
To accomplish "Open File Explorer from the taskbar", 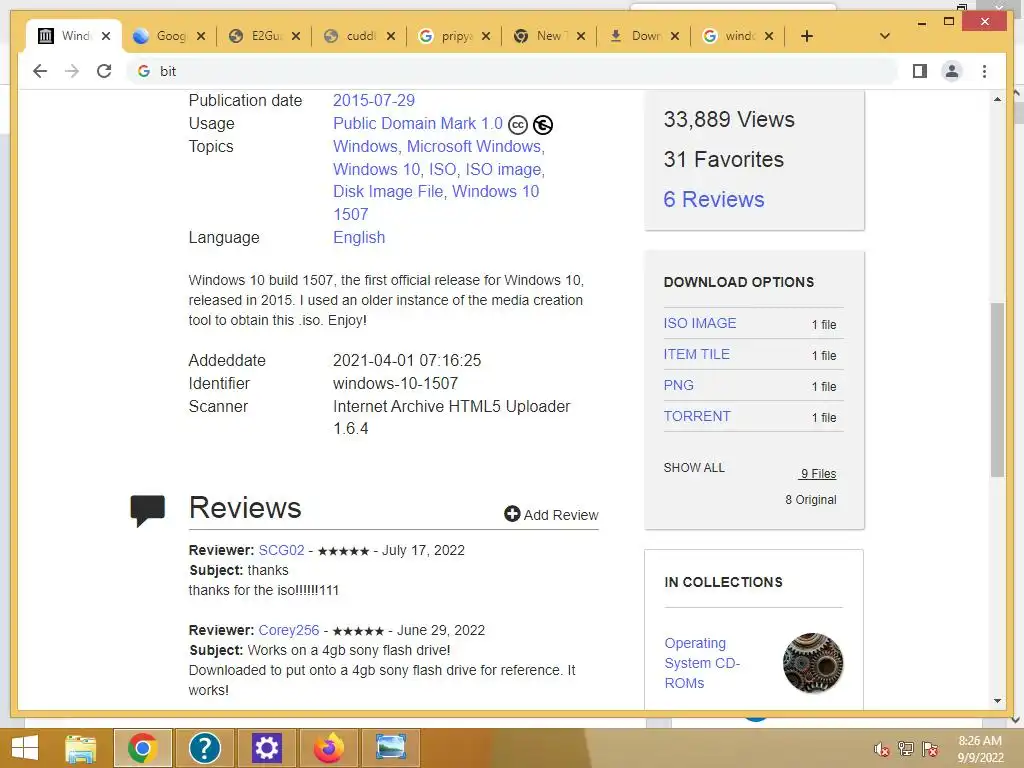I will coord(80,748).
